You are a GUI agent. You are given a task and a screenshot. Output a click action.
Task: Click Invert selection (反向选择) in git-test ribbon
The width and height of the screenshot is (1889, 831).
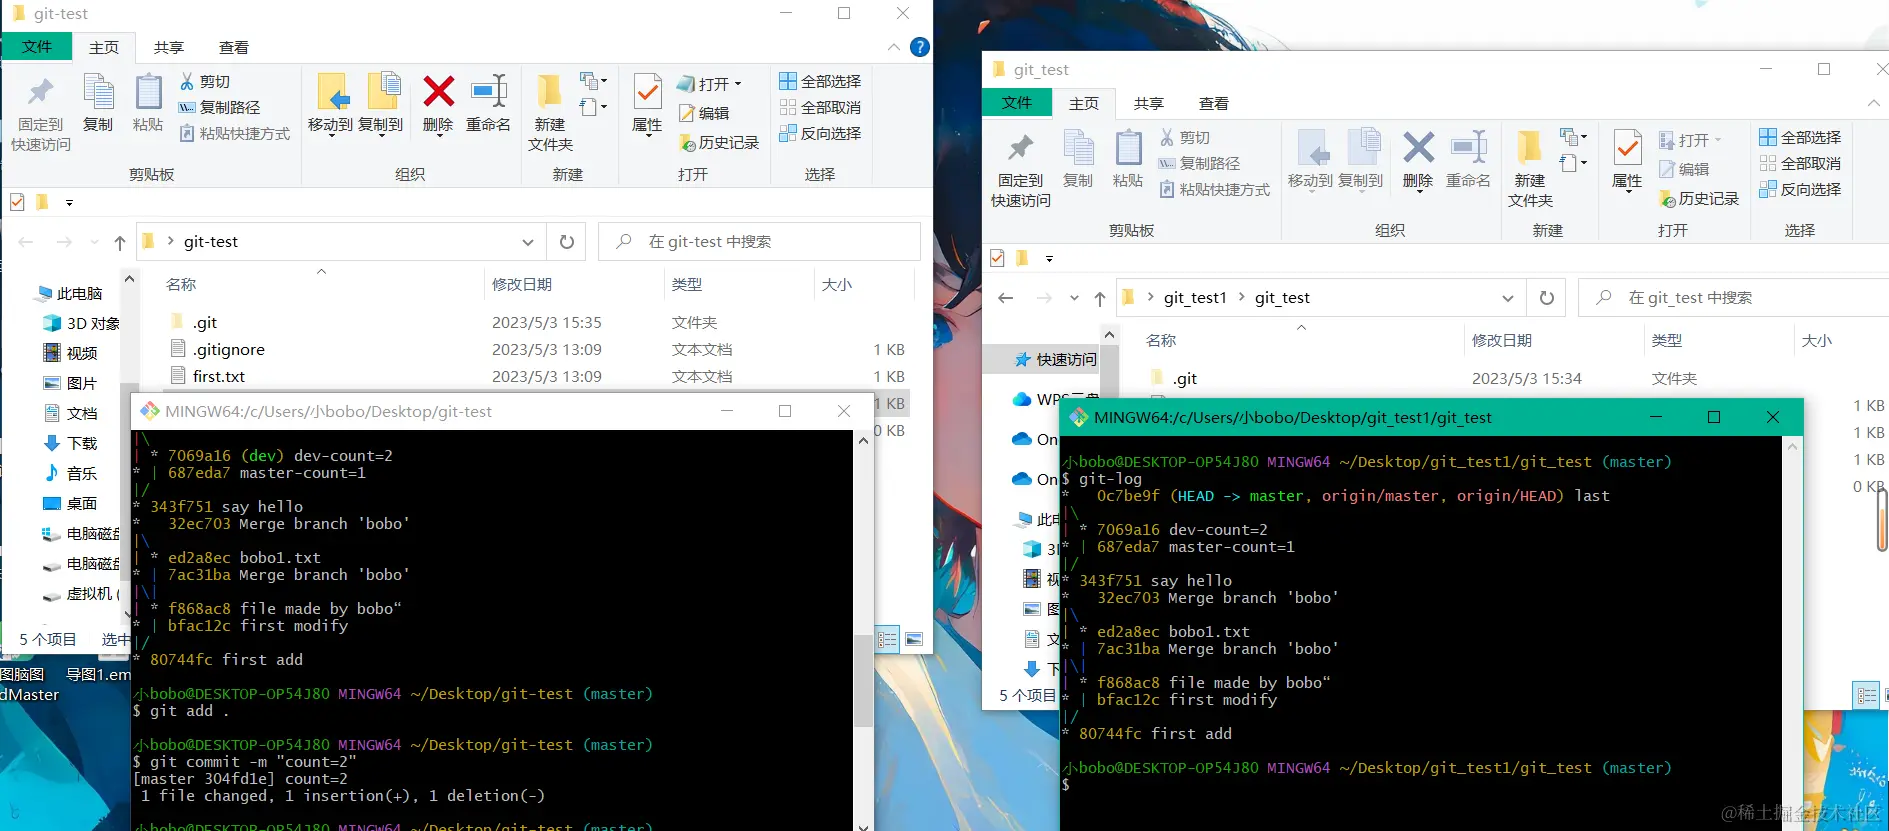click(x=820, y=133)
